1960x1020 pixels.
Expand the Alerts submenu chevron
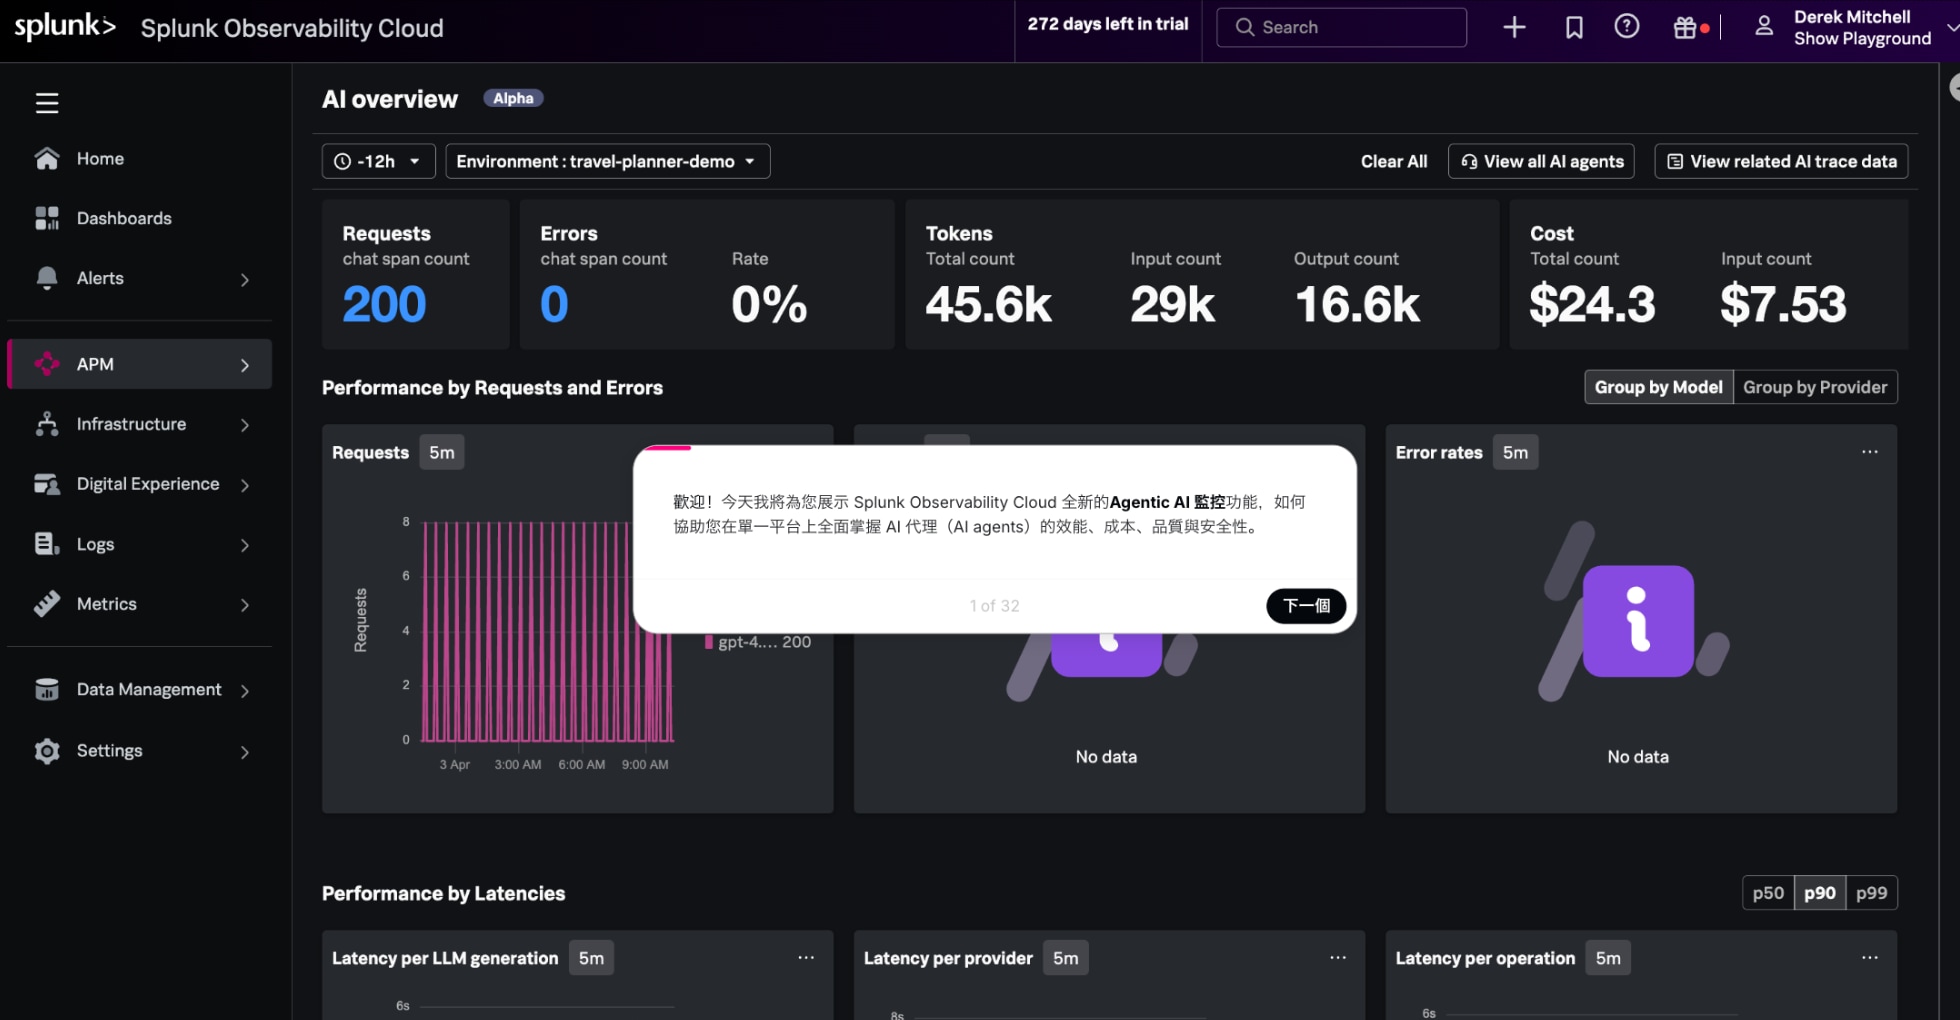pyautogui.click(x=245, y=280)
